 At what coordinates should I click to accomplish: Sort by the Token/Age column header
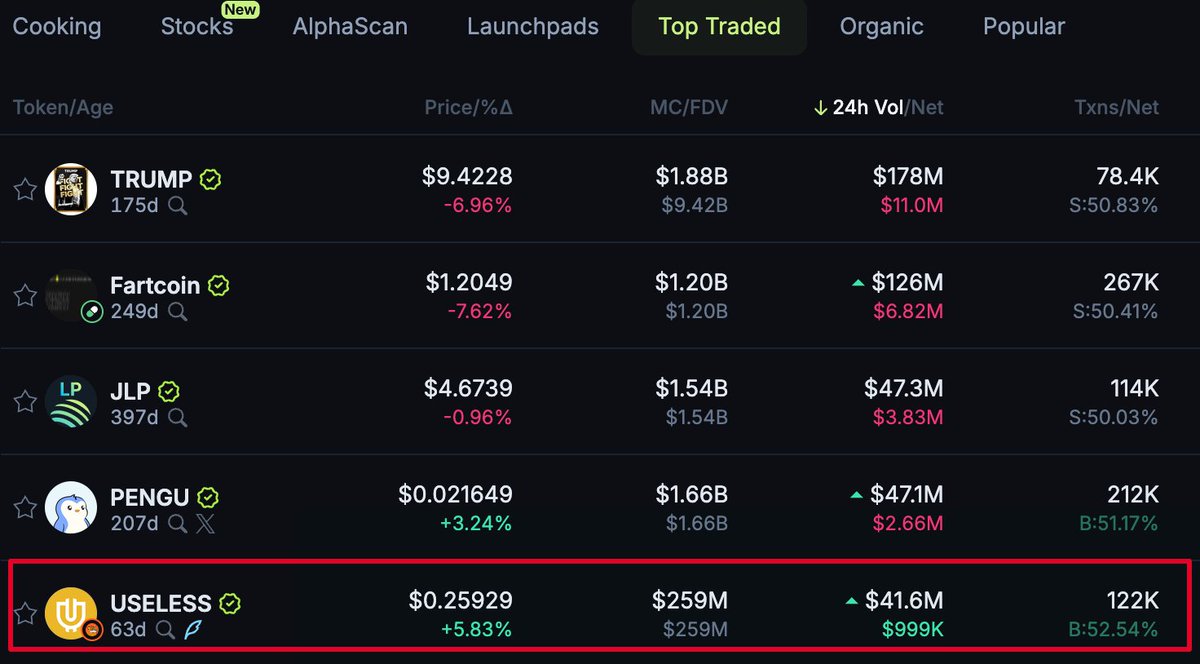click(63, 108)
